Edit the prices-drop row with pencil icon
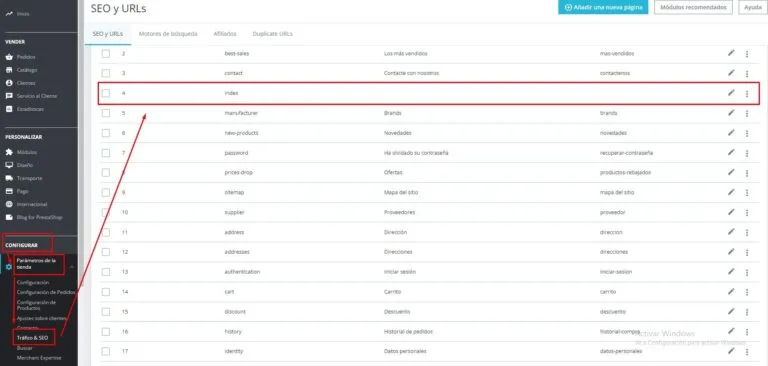The height and width of the screenshot is (366, 768). click(731, 172)
